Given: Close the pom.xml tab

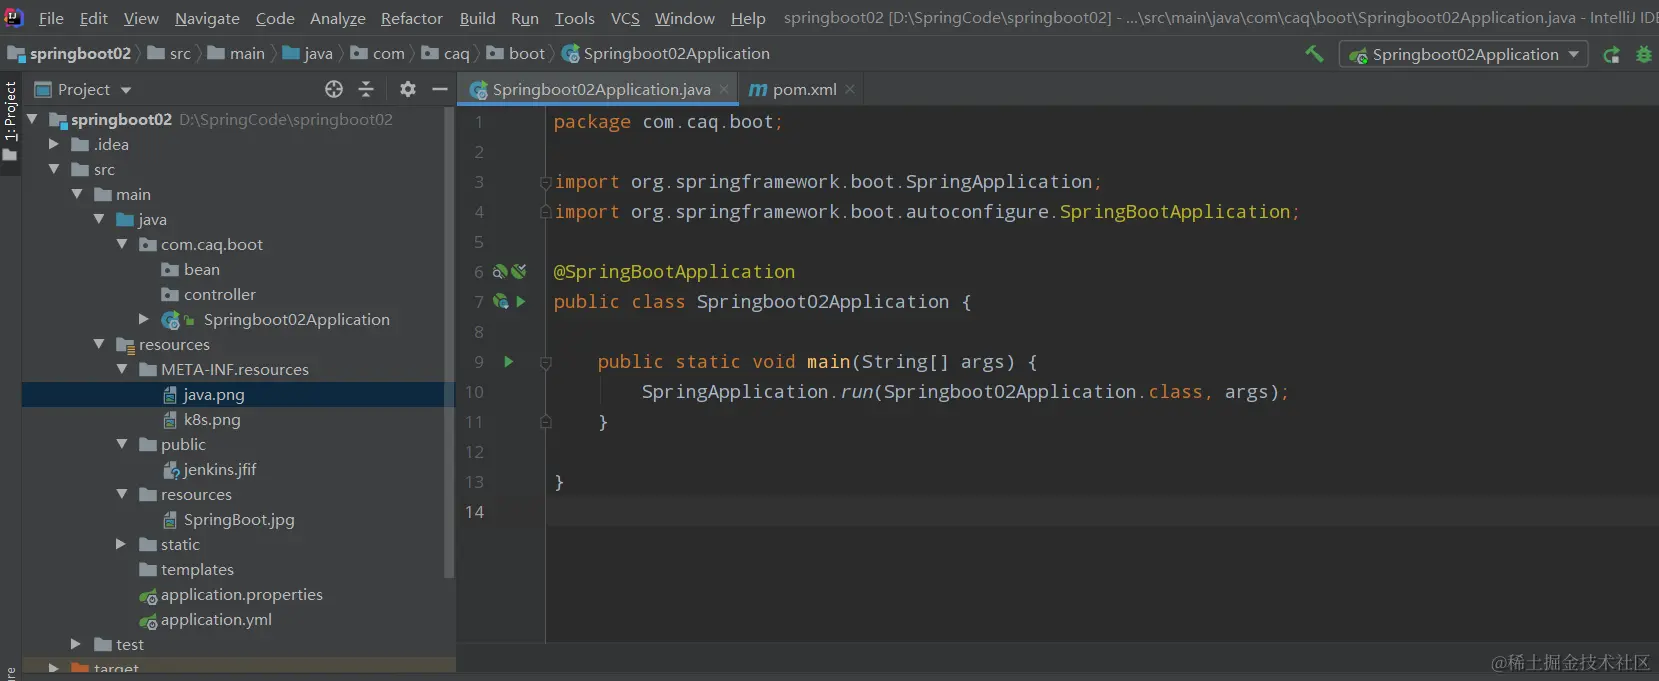Looking at the screenshot, I should (850, 89).
